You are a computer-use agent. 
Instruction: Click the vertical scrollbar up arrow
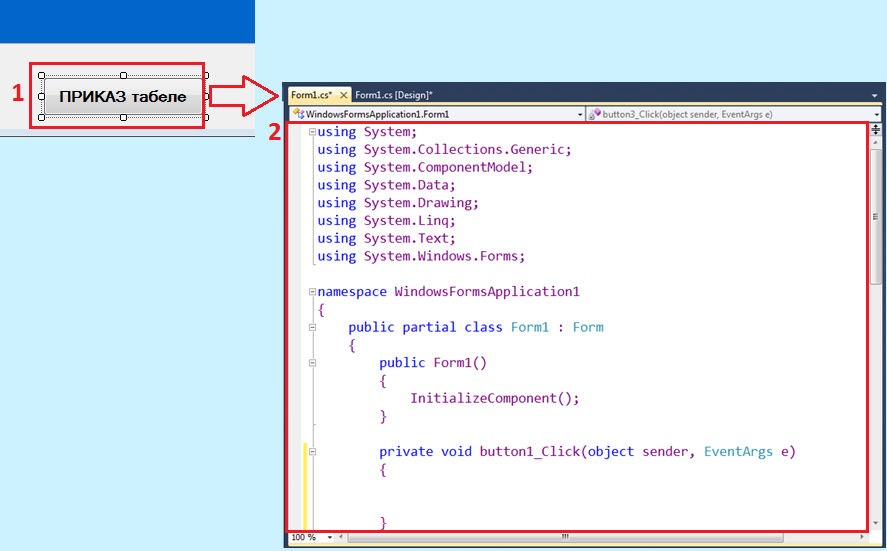tap(876, 143)
